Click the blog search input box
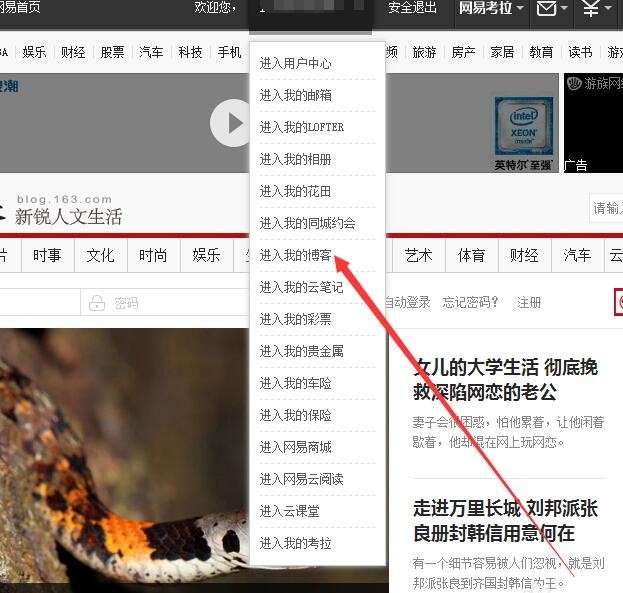 [606, 208]
